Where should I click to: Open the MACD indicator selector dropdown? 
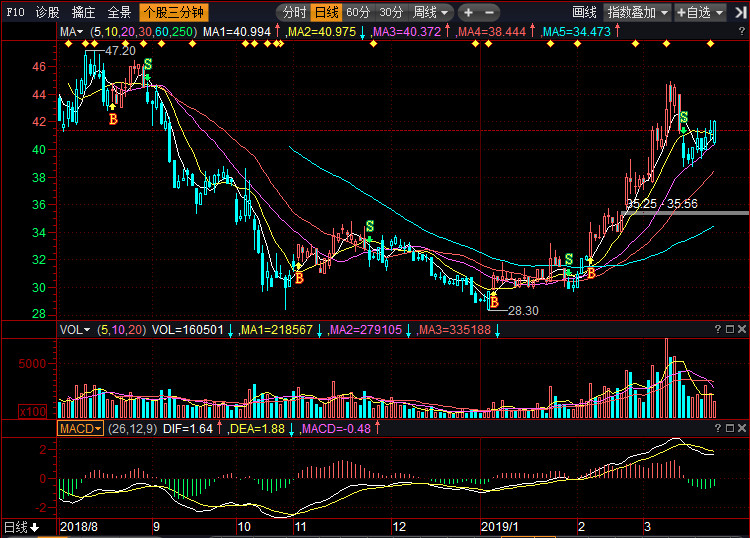(80, 428)
